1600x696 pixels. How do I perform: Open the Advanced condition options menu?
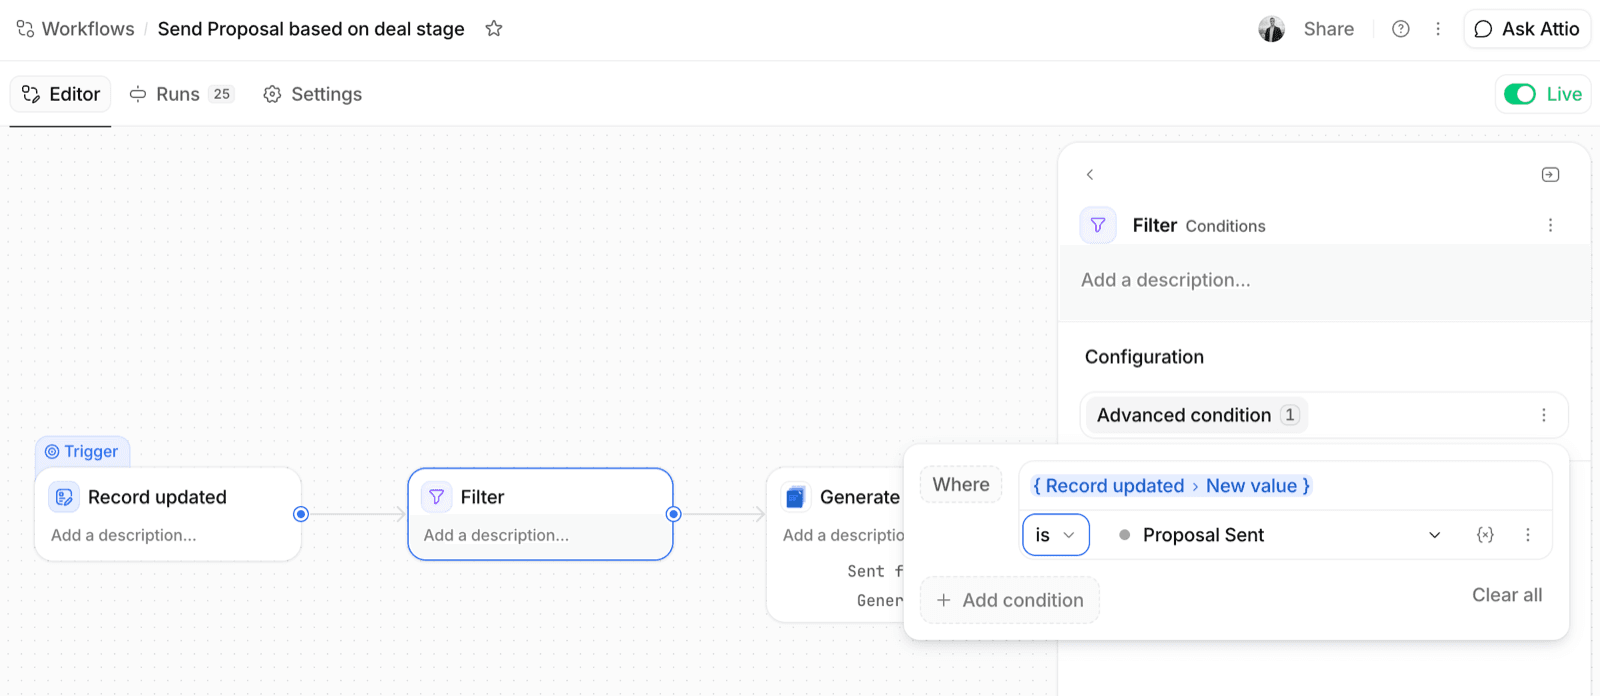click(x=1543, y=415)
